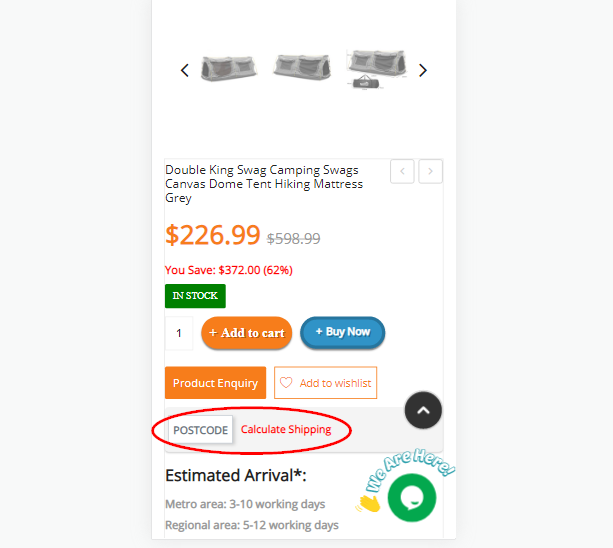Click the next thumbnail carousel arrow

(x=423, y=70)
